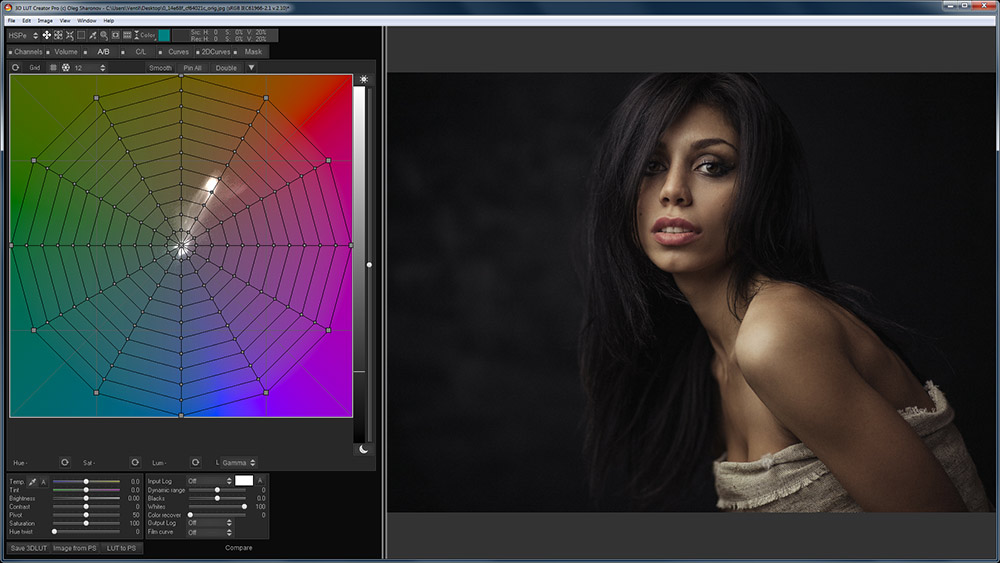This screenshot has width=1000, height=563.
Task: Select the four-arrow move tool
Action: pos(46,35)
